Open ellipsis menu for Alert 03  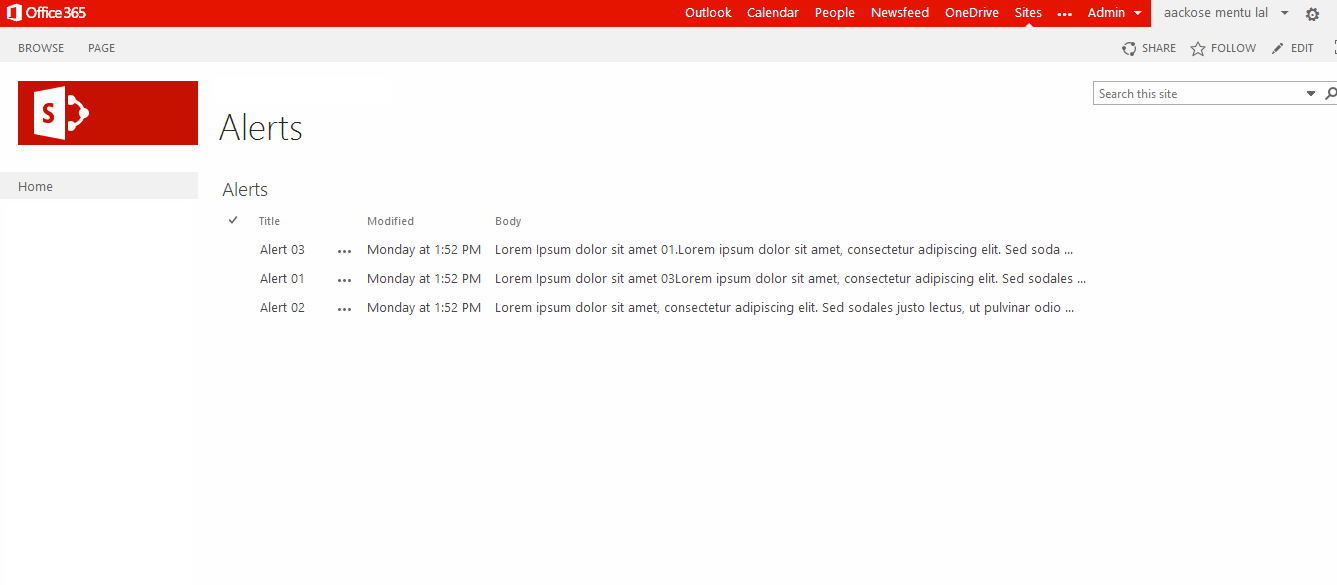(345, 251)
